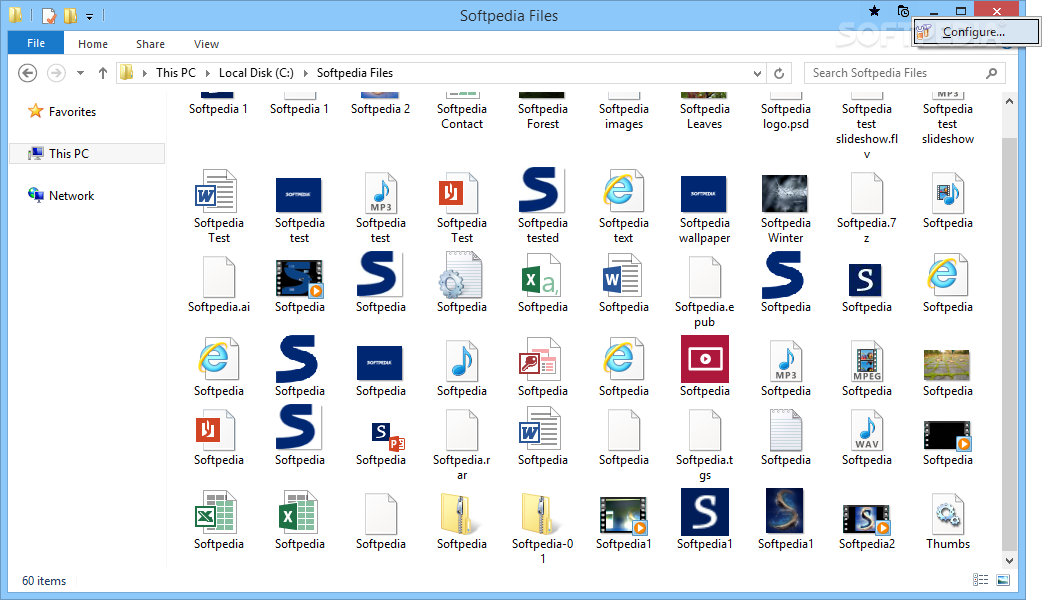The height and width of the screenshot is (600, 1042).
Task: Select the Softpedia test slideshow.flv file
Action: click(867, 128)
